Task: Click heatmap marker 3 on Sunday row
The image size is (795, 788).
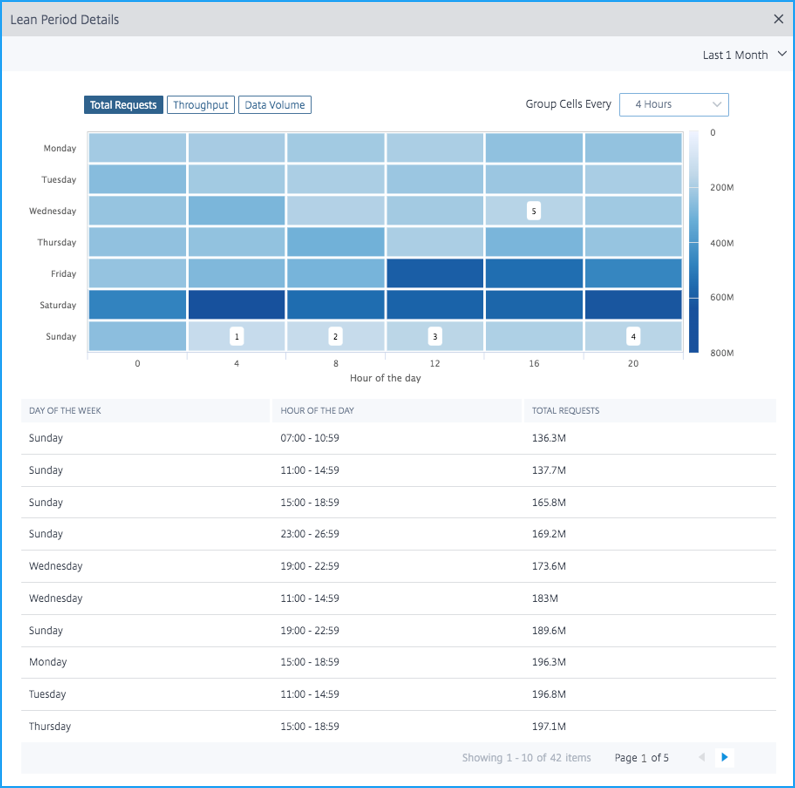Action: (x=435, y=336)
